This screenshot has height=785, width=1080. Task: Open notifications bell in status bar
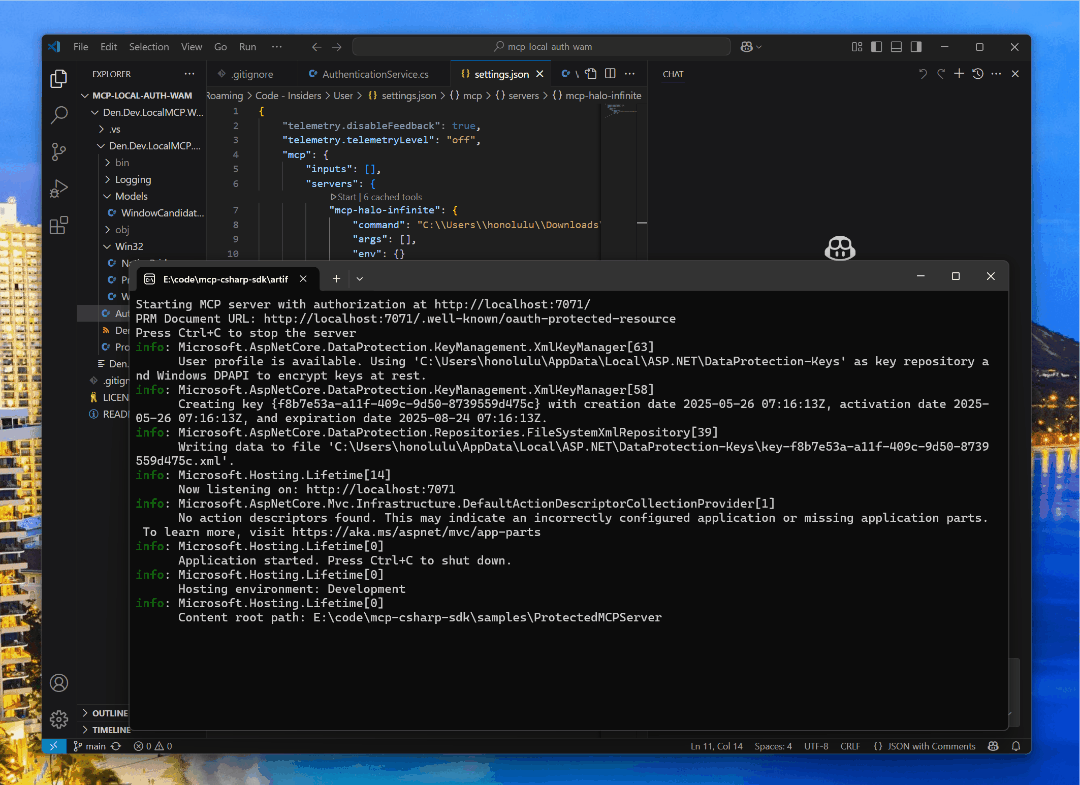pyautogui.click(x=1015, y=746)
